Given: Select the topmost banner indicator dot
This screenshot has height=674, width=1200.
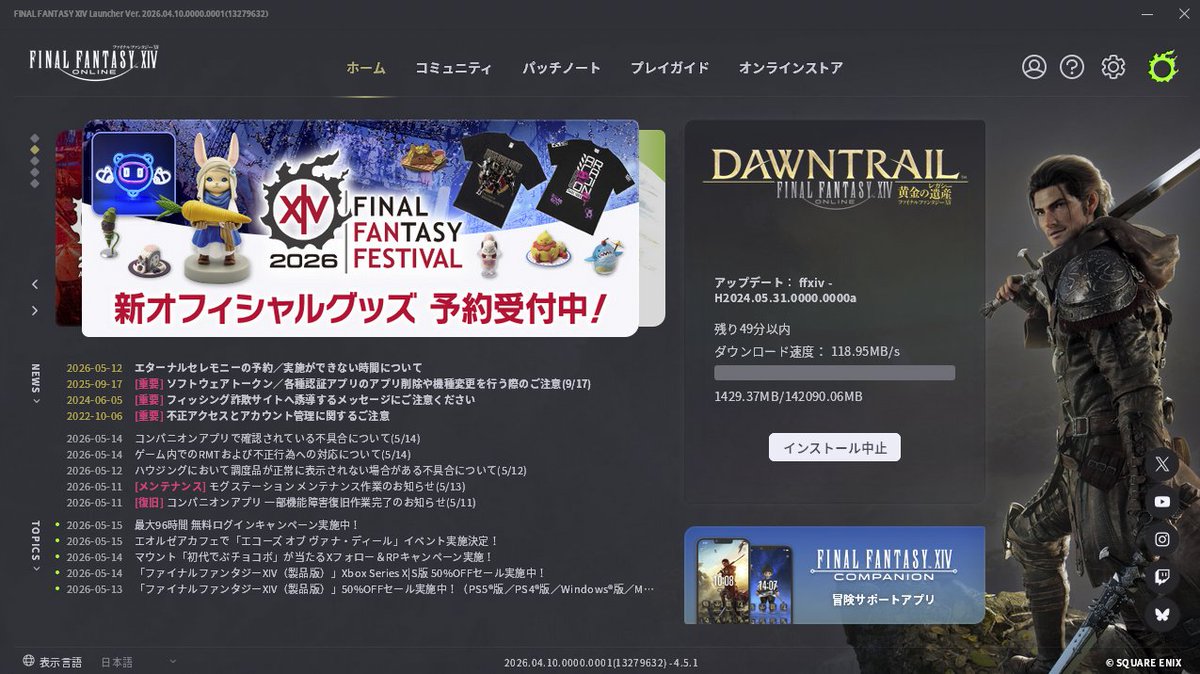Looking at the screenshot, I should (x=35, y=138).
